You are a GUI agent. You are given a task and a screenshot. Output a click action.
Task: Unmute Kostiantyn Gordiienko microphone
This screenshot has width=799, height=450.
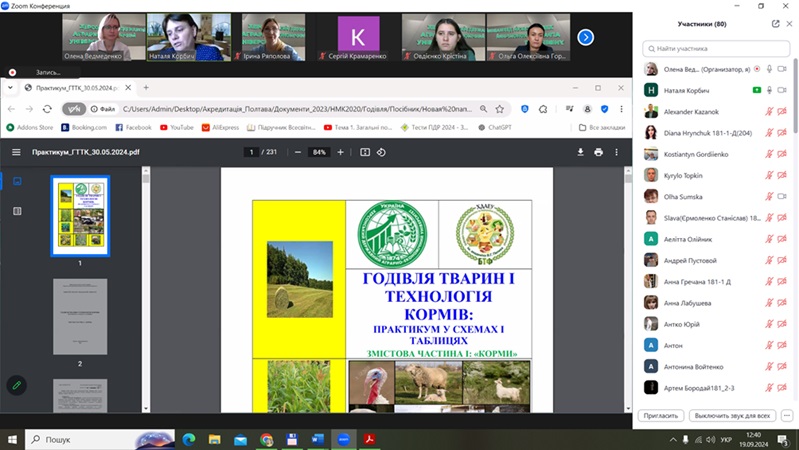point(769,154)
